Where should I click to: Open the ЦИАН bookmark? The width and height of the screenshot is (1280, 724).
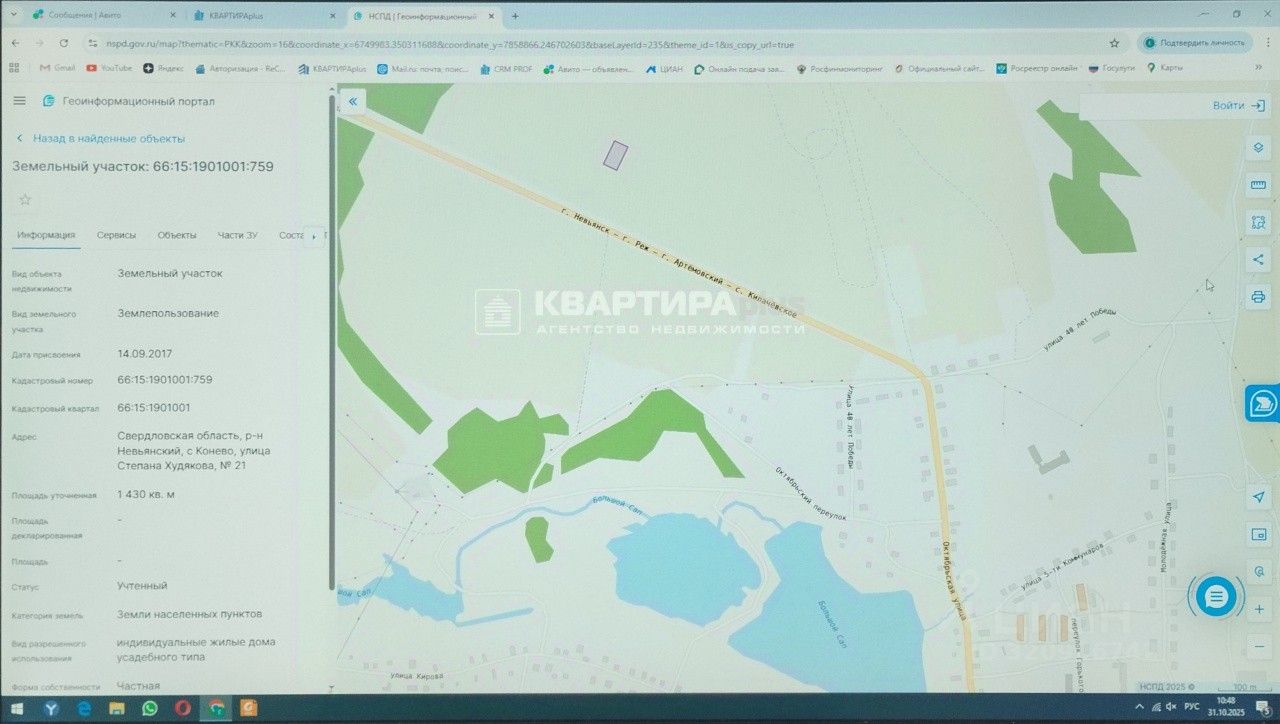(664, 68)
